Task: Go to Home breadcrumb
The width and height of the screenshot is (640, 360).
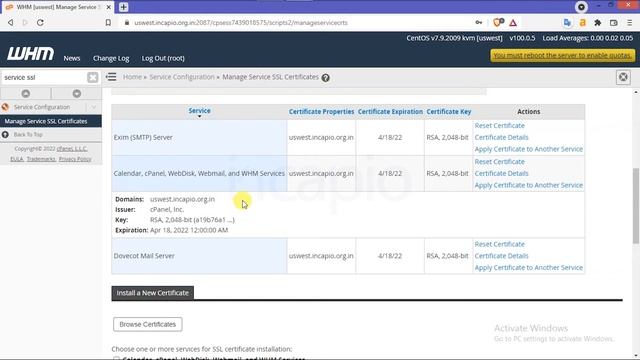Action: [x=132, y=77]
